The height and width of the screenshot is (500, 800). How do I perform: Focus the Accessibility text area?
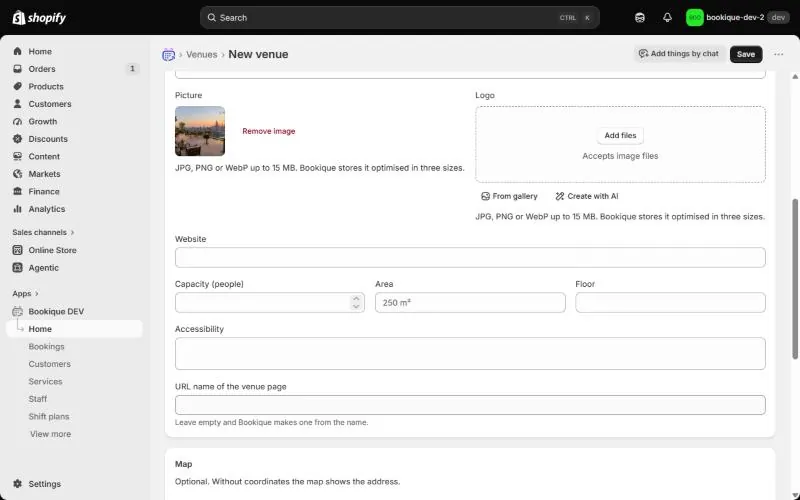pyautogui.click(x=470, y=354)
